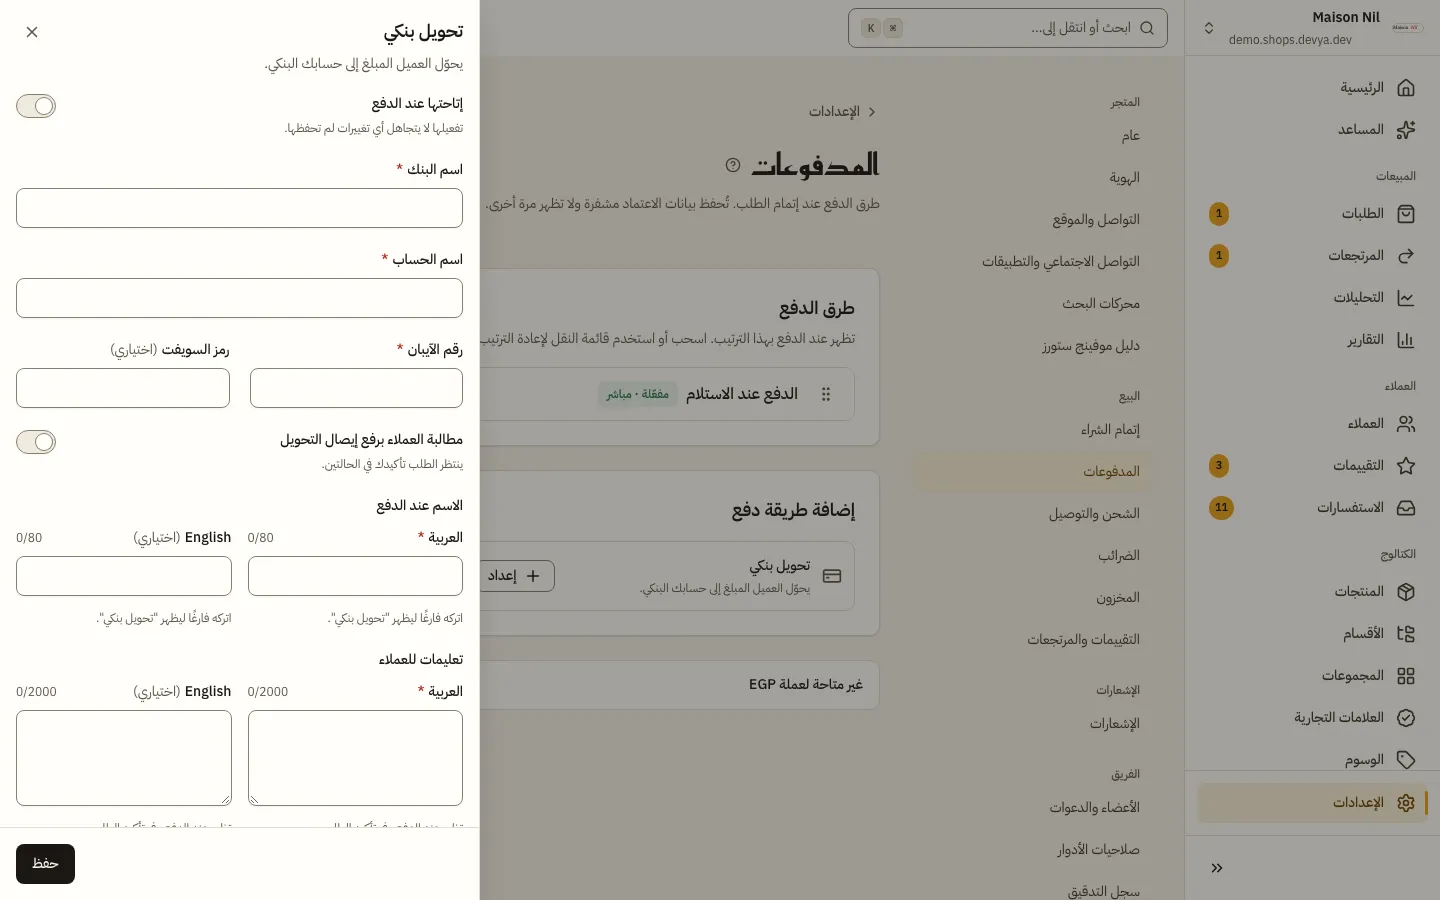Click the رمز السويفت input field
This screenshot has height=900, width=1440.
[x=123, y=388]
